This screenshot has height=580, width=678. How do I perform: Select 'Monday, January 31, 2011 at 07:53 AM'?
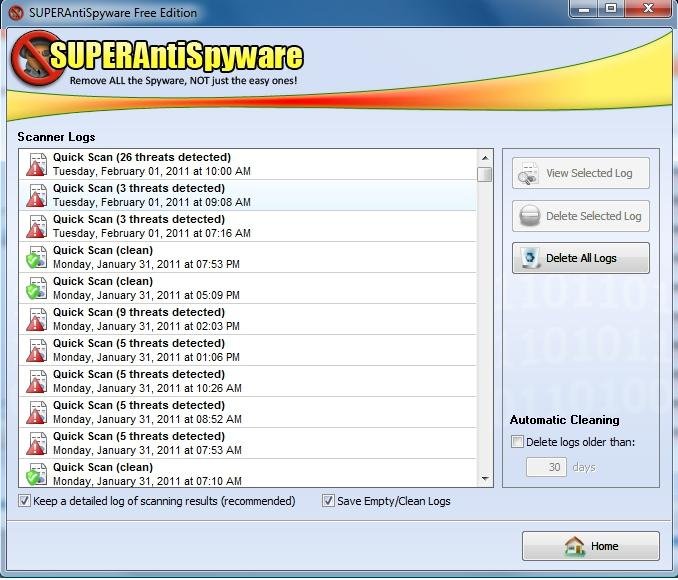pyautogui.click(x=147, y=450)
